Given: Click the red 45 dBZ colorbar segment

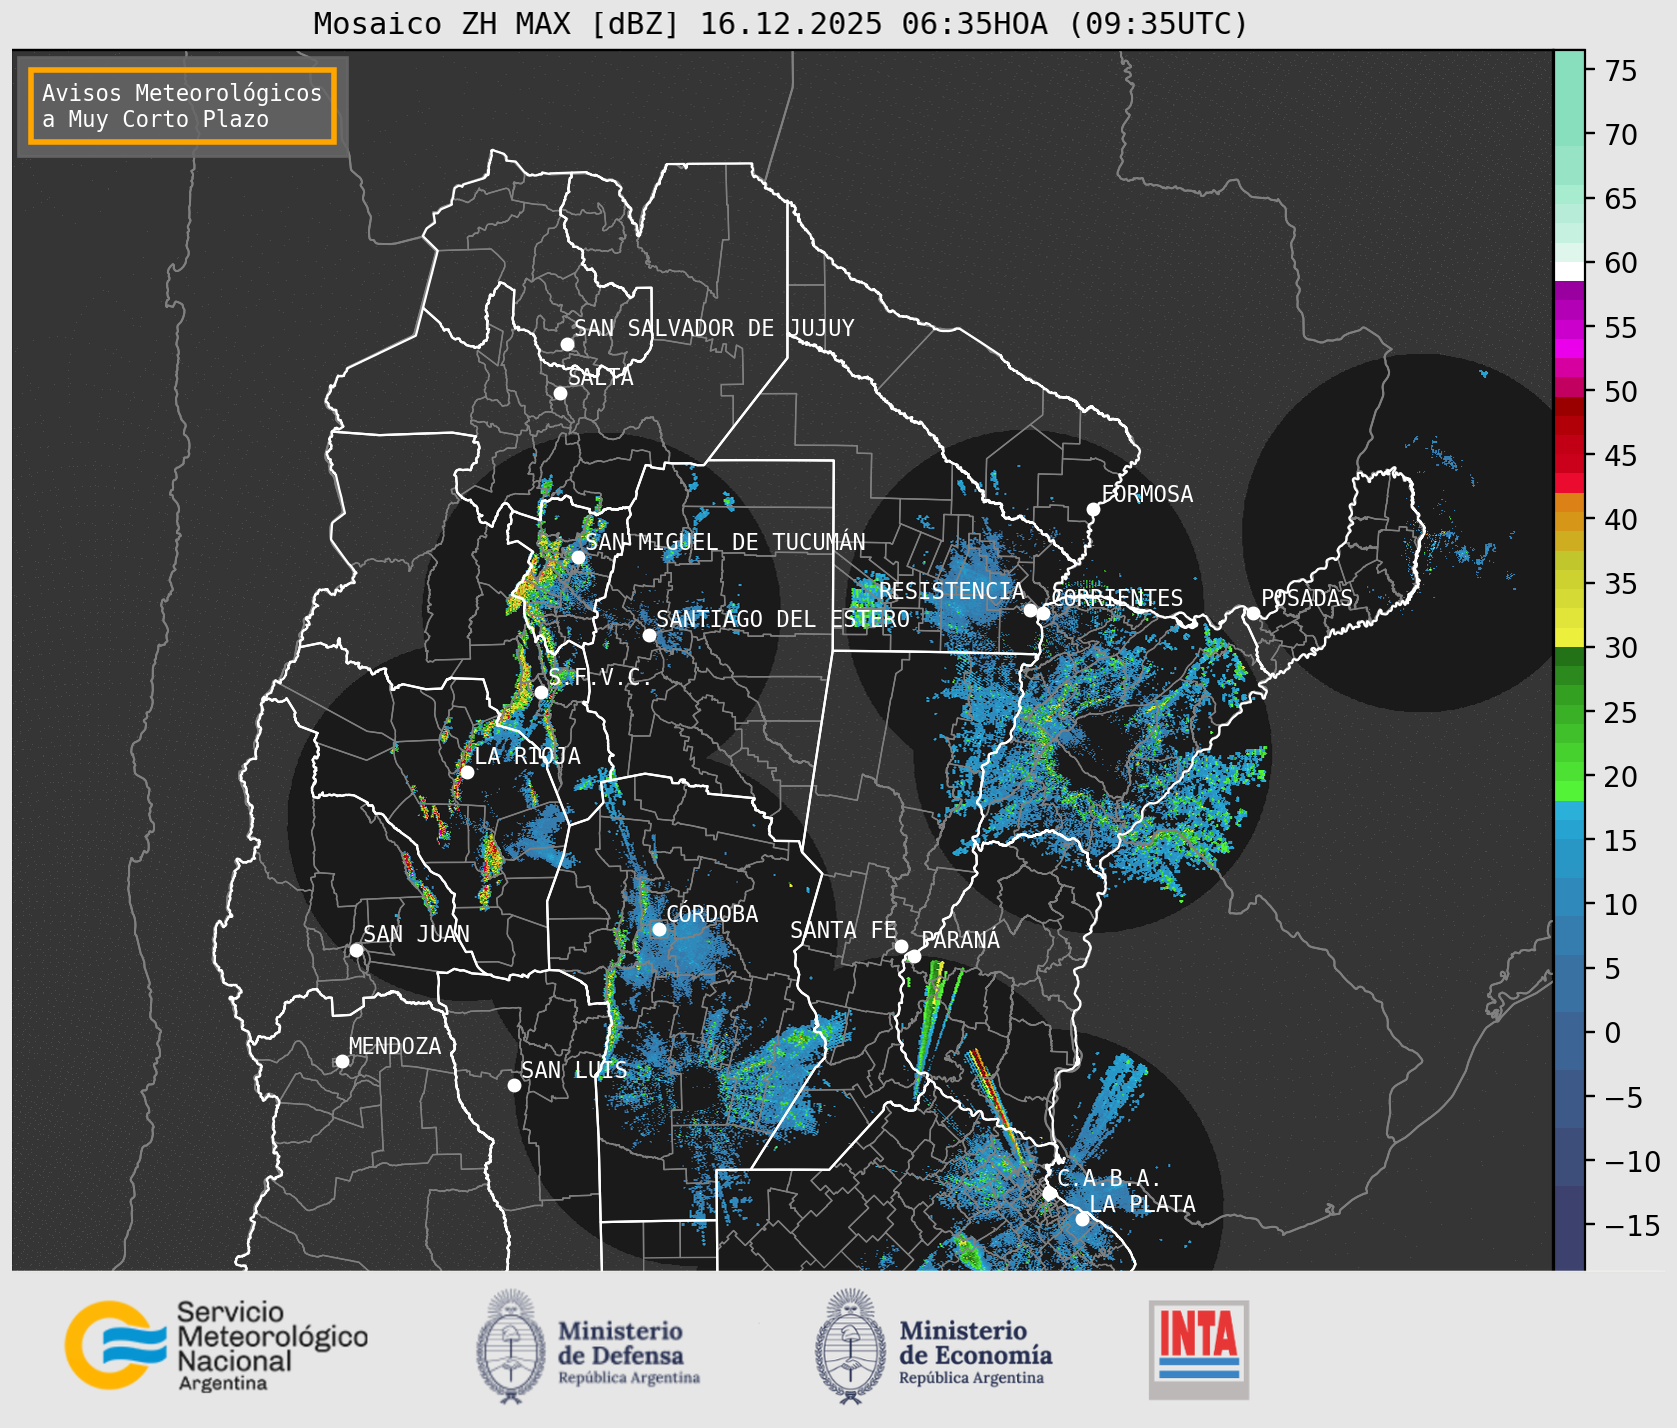Looking at the screenshot, I should (x=1569, y=463).
